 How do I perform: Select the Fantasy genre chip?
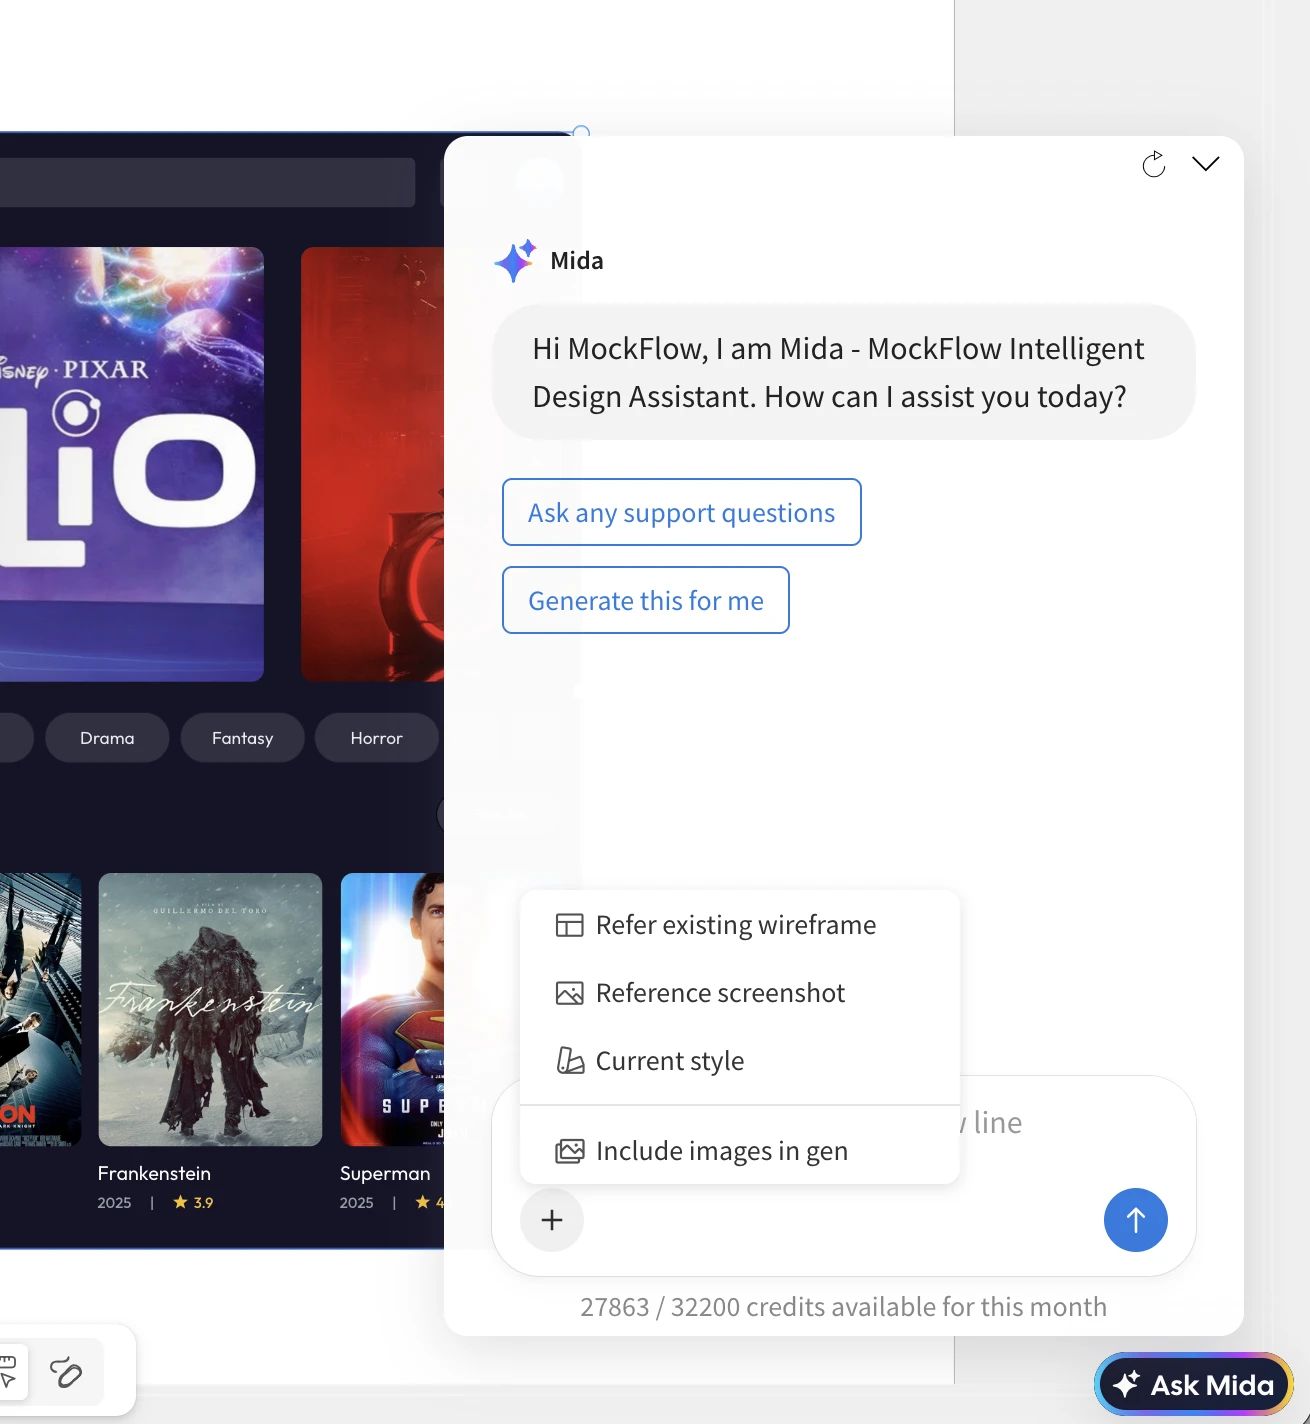click(x=242, y=738)
